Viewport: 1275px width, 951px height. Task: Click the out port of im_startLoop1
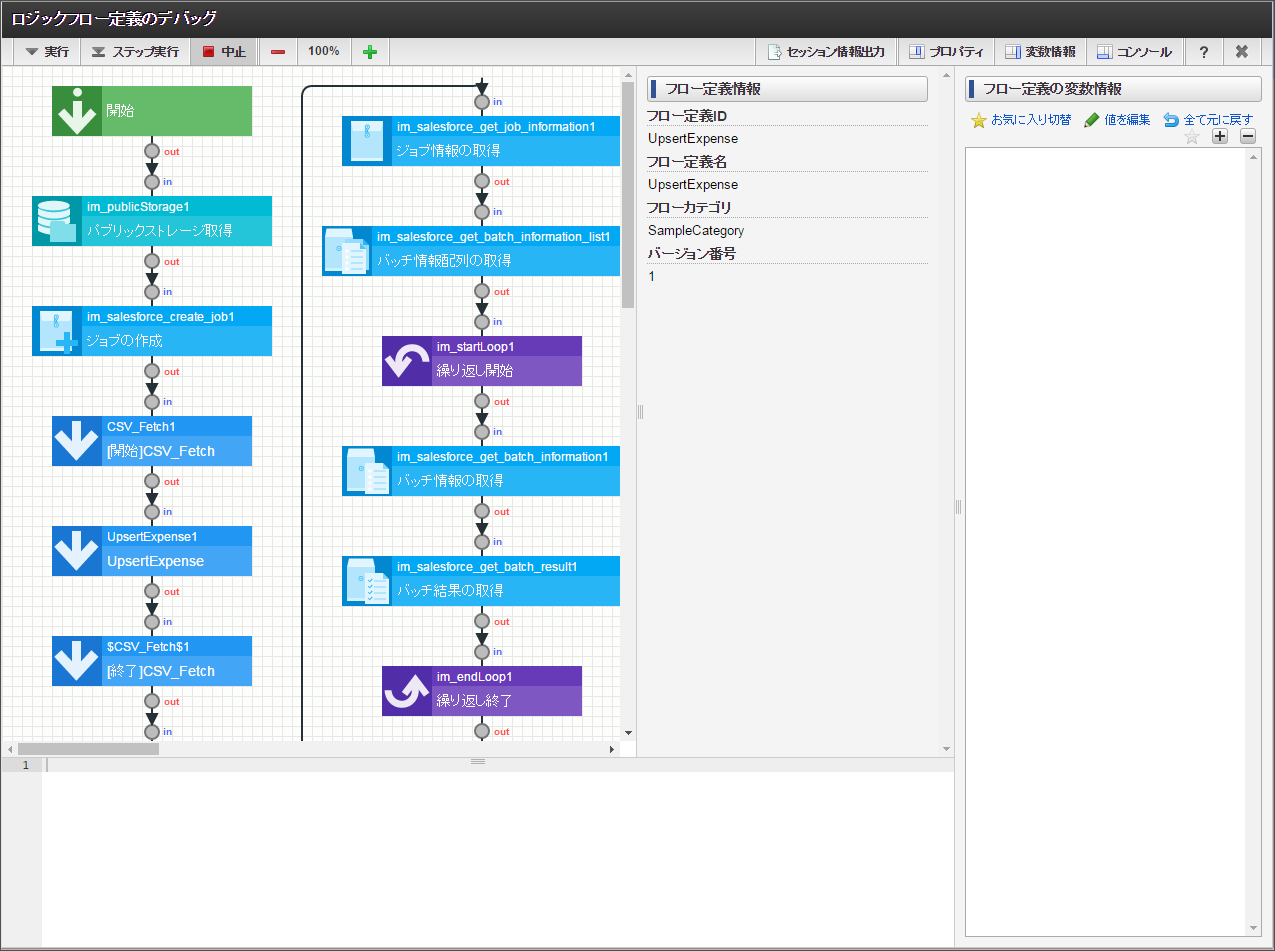(482, 402)
